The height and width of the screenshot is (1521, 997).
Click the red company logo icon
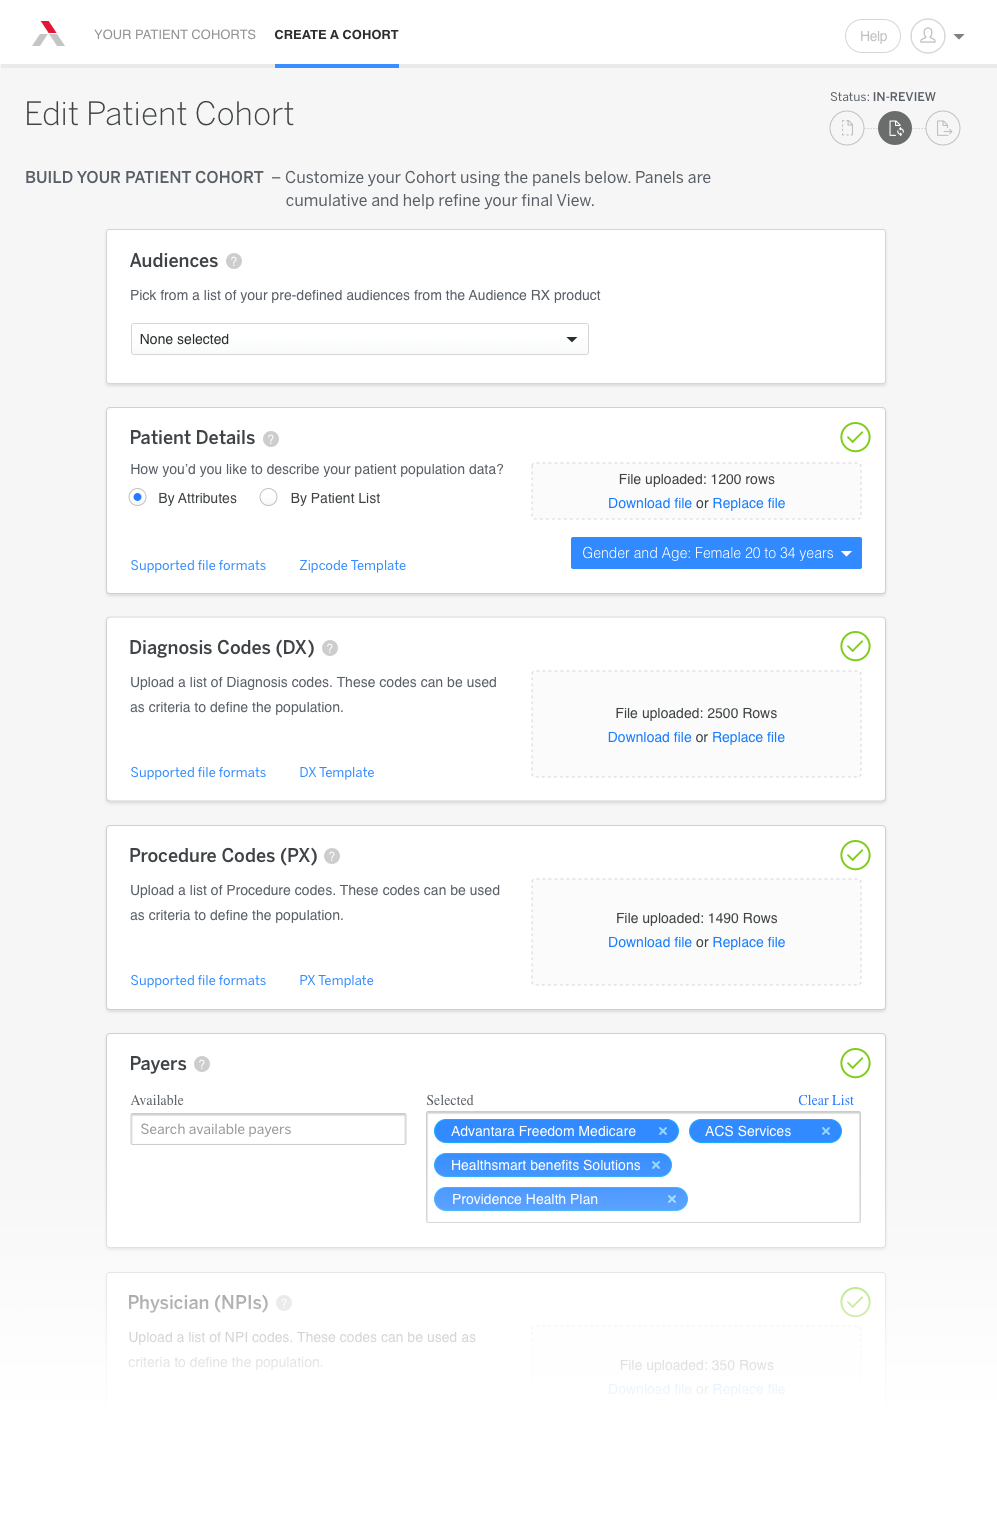(x=48, y=34)
